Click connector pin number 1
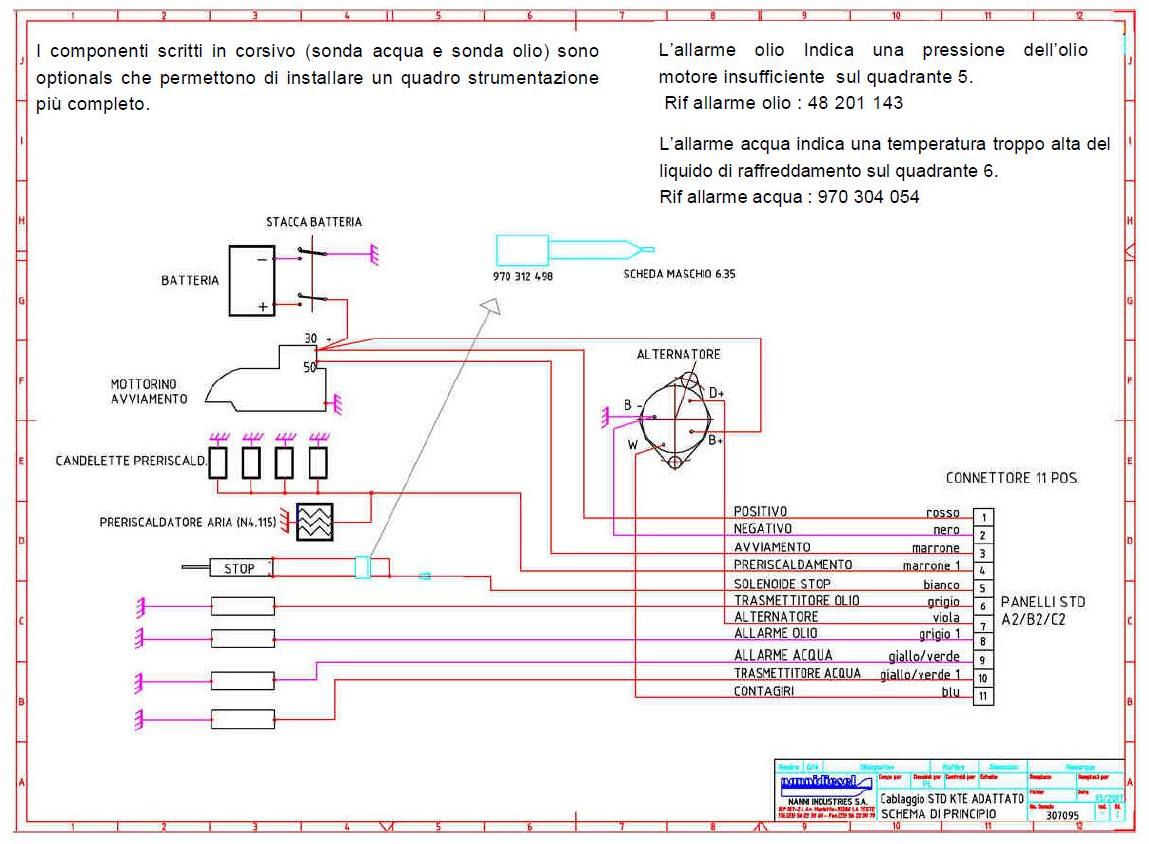This screenshot has height=844, width=1149. pos(983,517)
